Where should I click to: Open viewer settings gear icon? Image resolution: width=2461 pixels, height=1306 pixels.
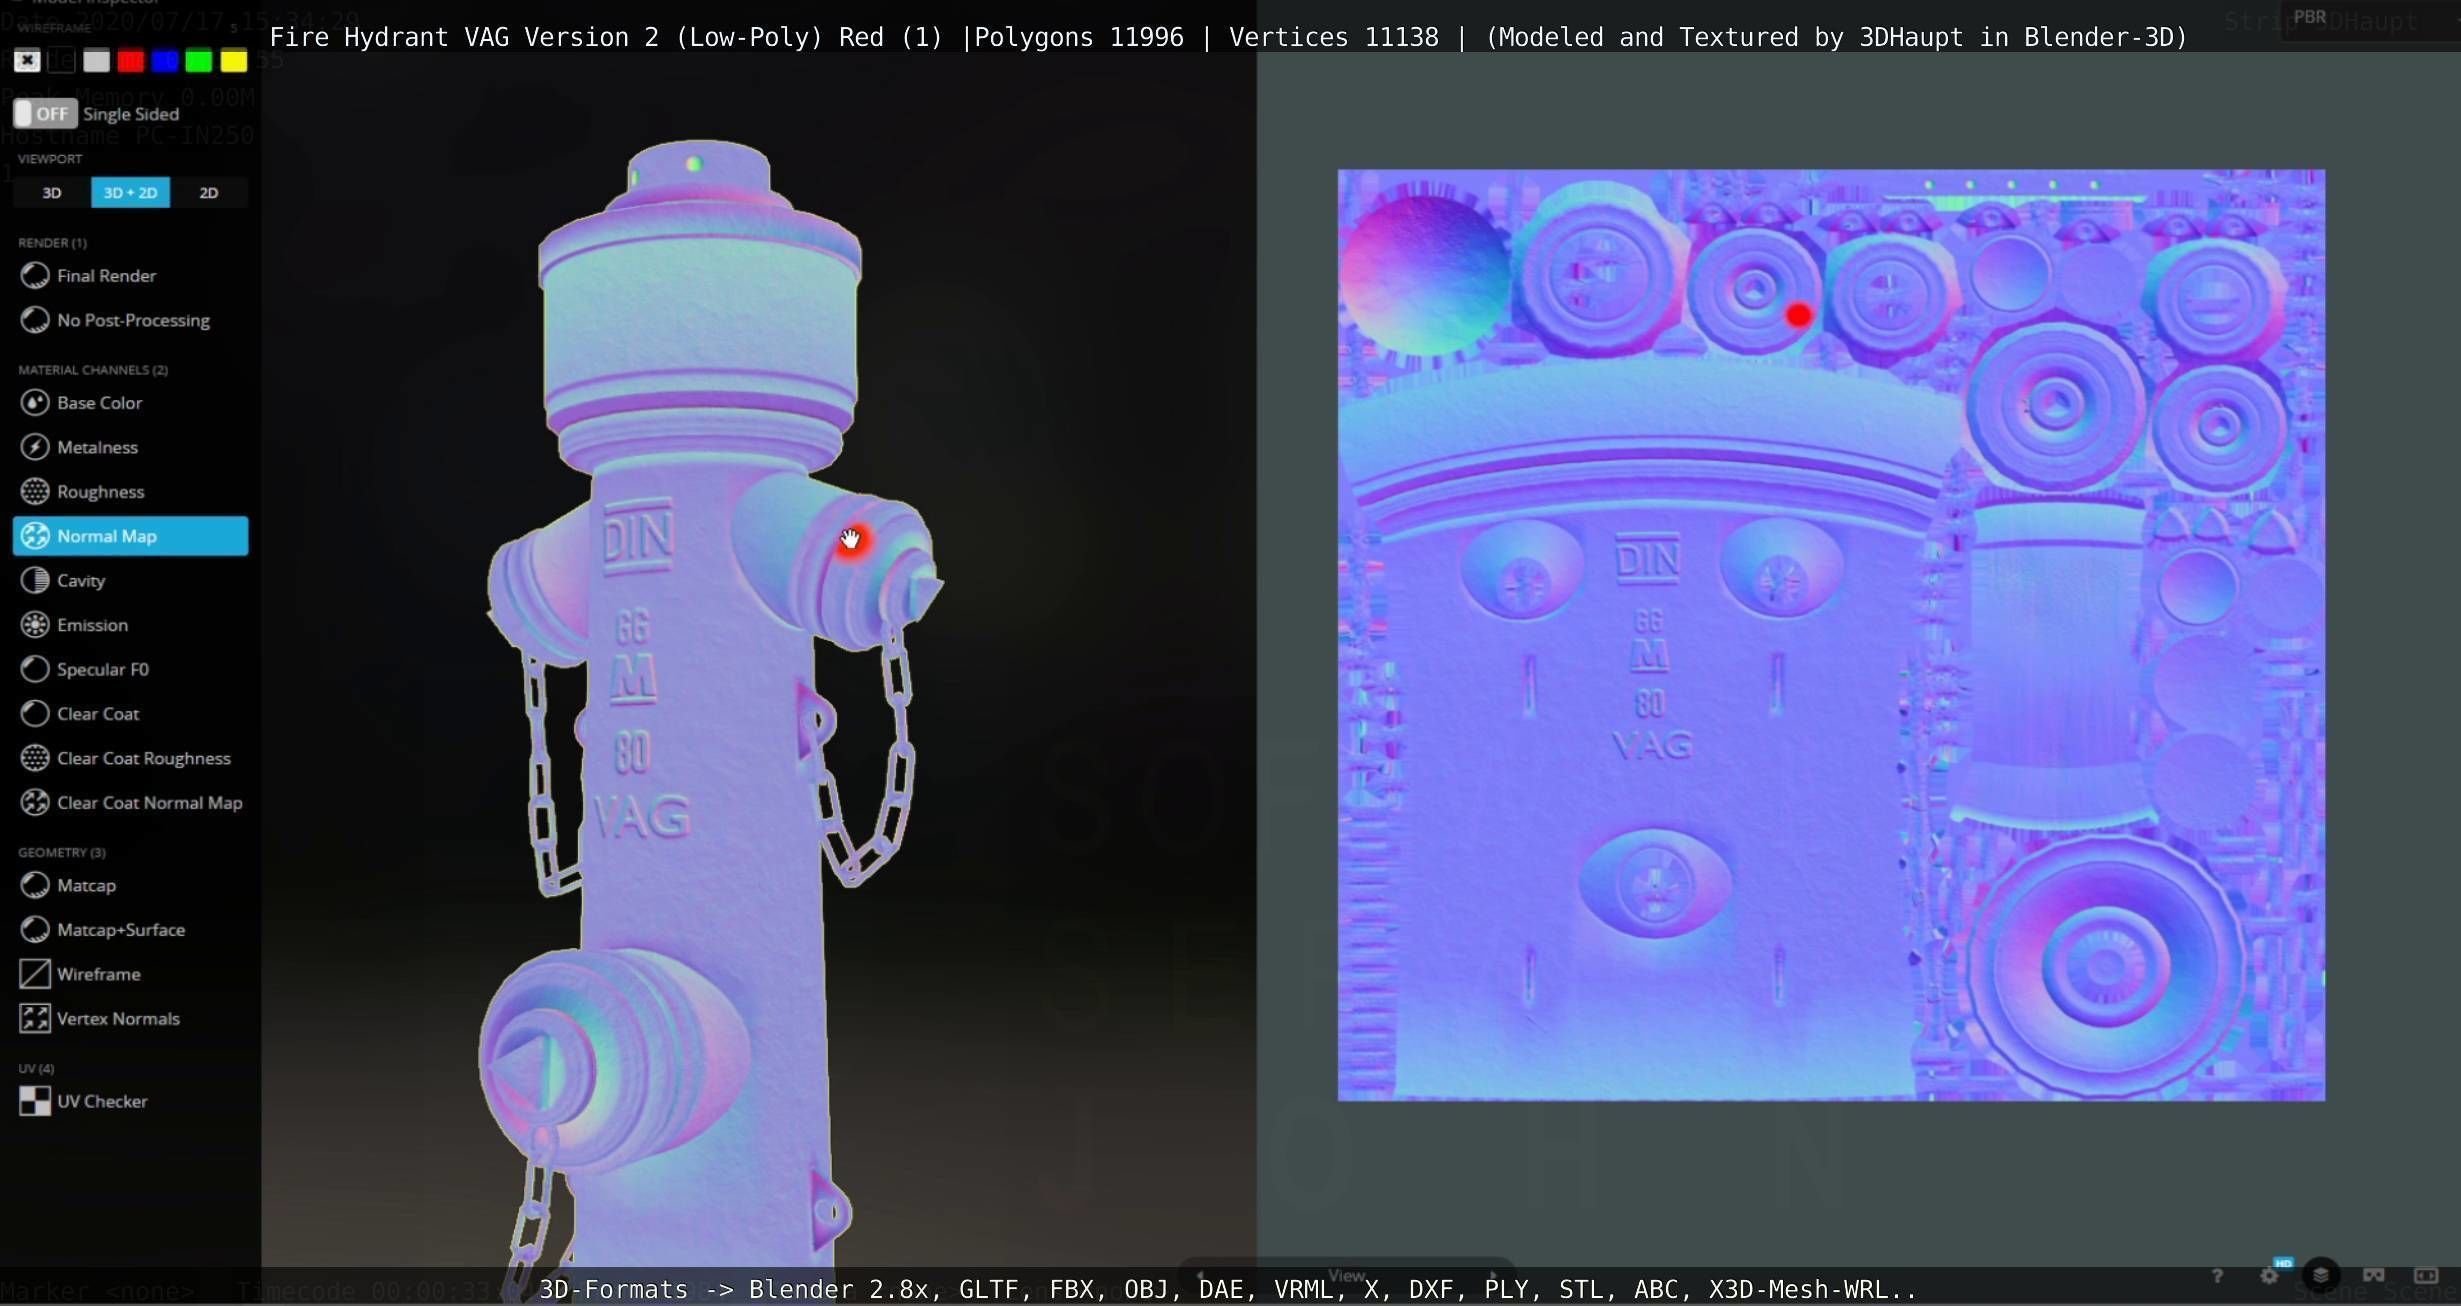(2269, 1276)
